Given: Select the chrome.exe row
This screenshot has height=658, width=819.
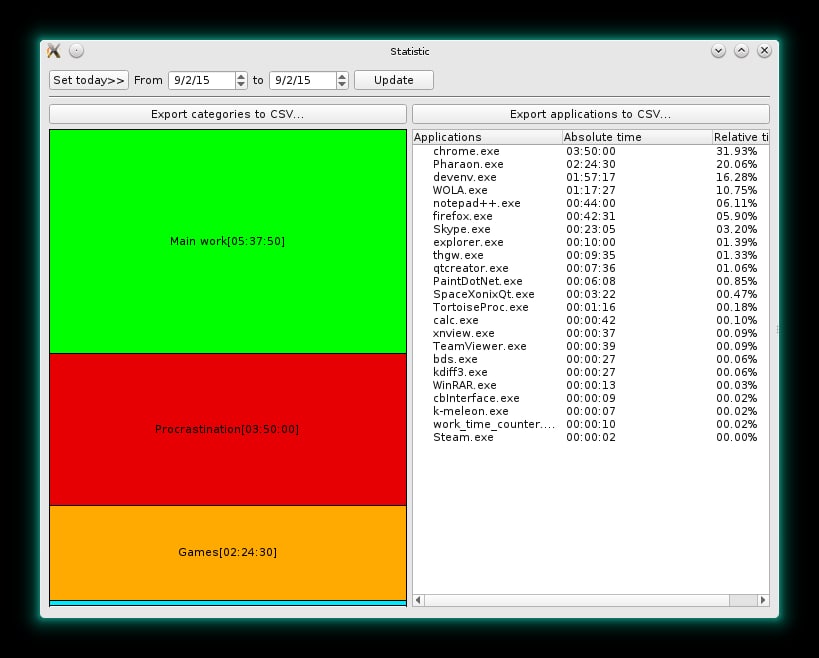Looking at the screenshot, I should coord(591,151).
